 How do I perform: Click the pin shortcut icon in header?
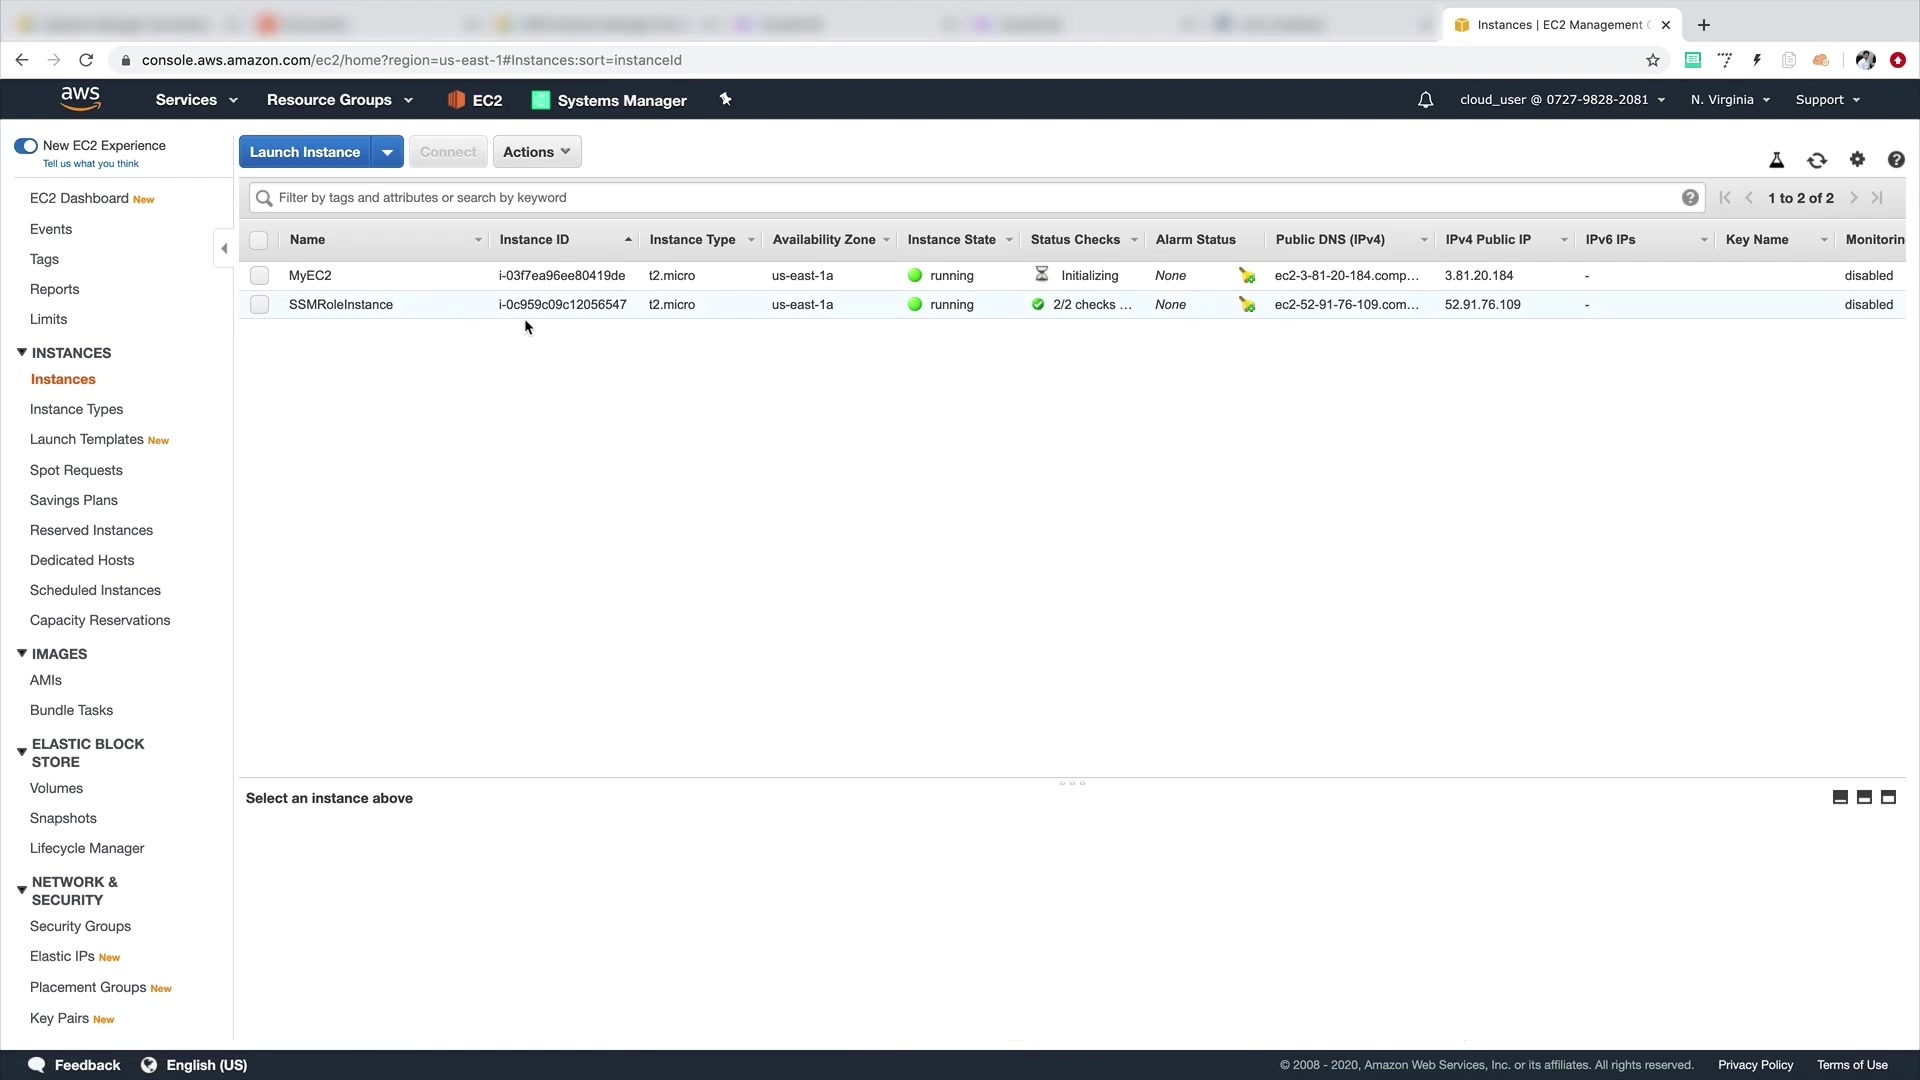[x=726, y=99]
